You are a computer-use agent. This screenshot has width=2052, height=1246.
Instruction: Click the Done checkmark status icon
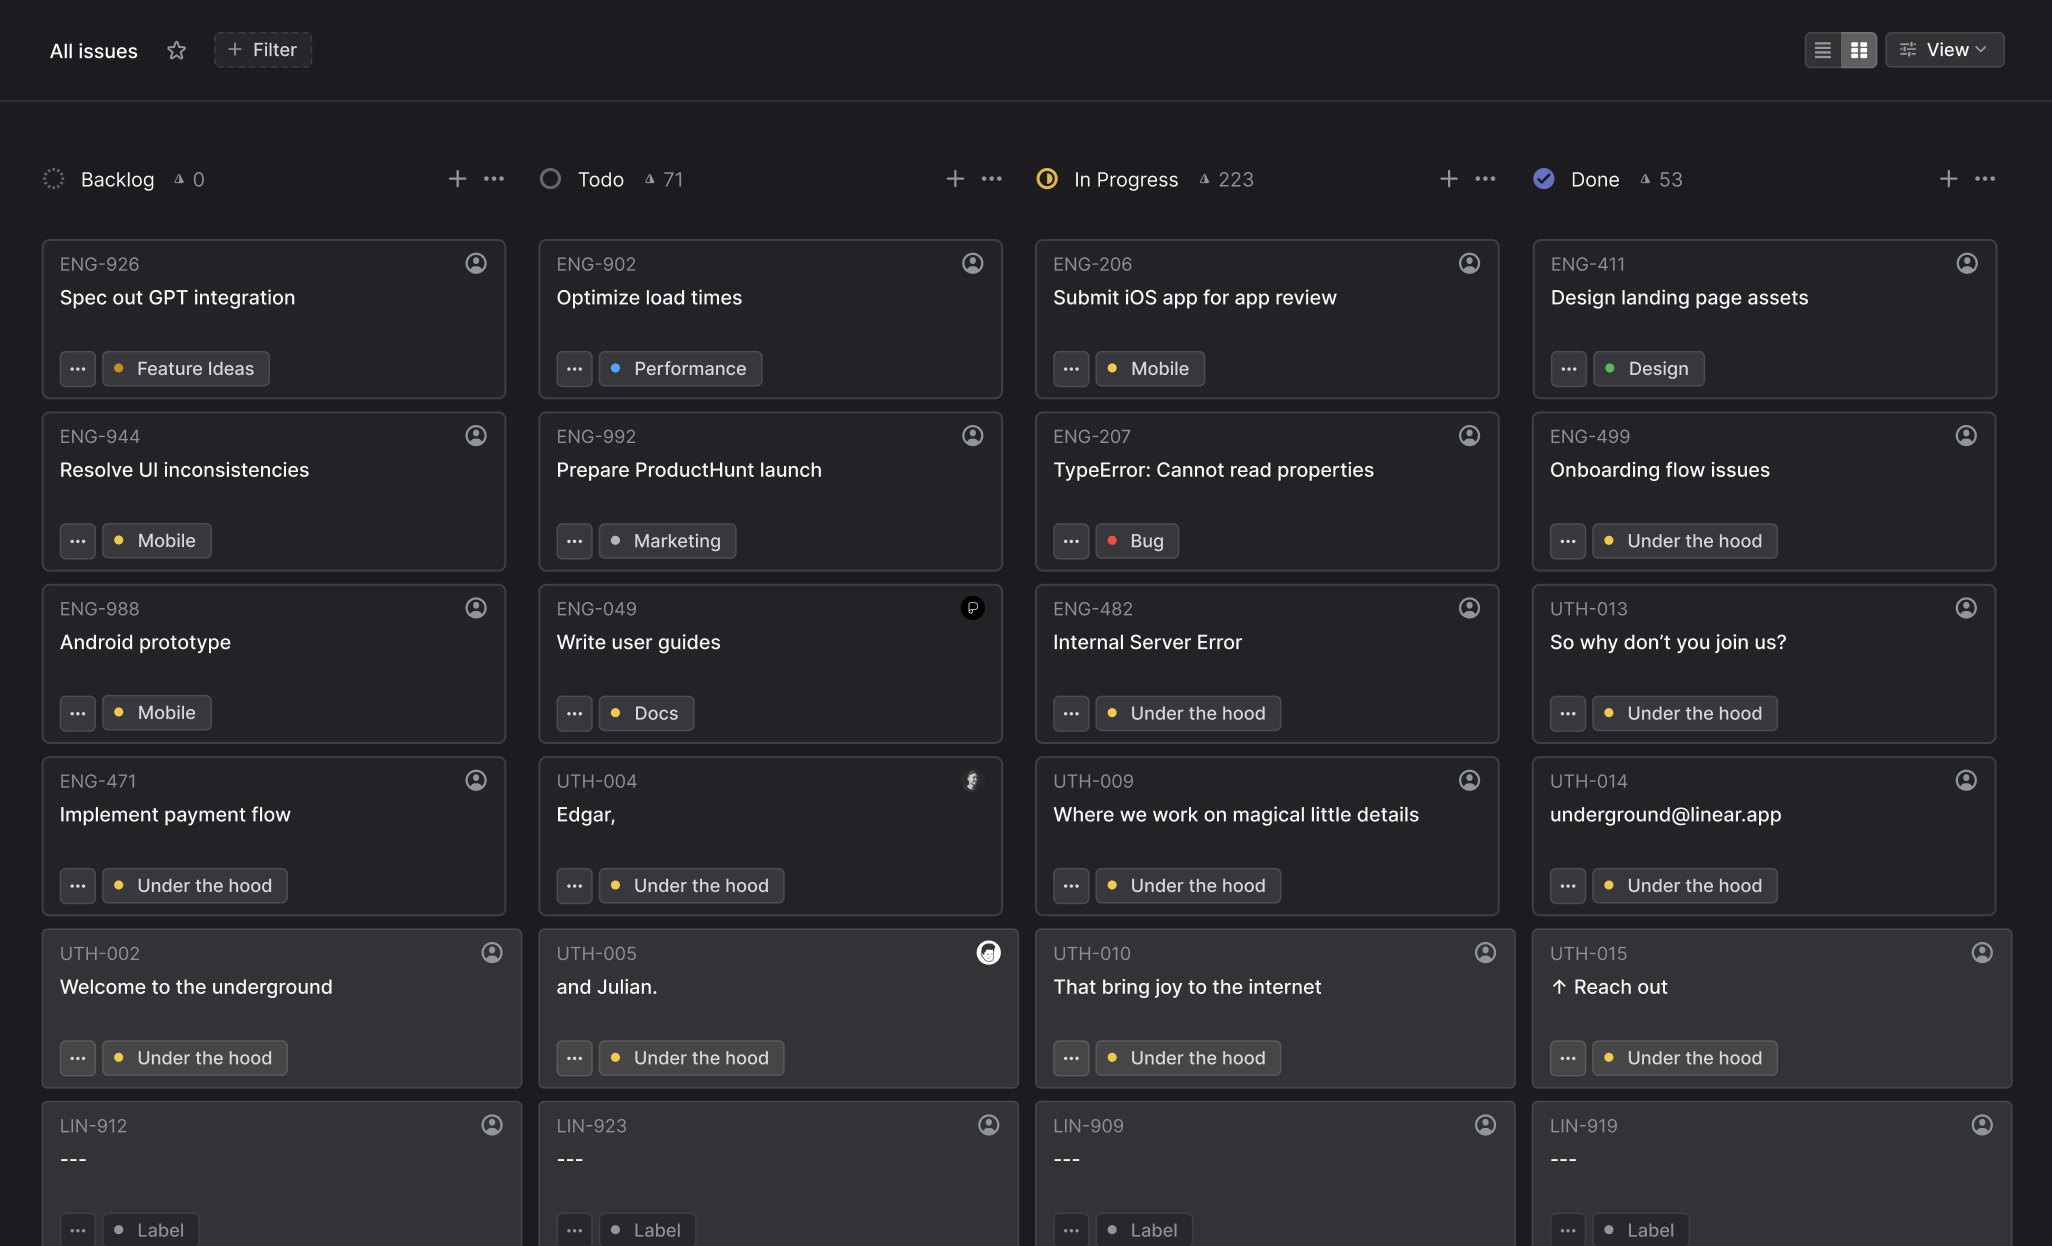coord(1543,179)
